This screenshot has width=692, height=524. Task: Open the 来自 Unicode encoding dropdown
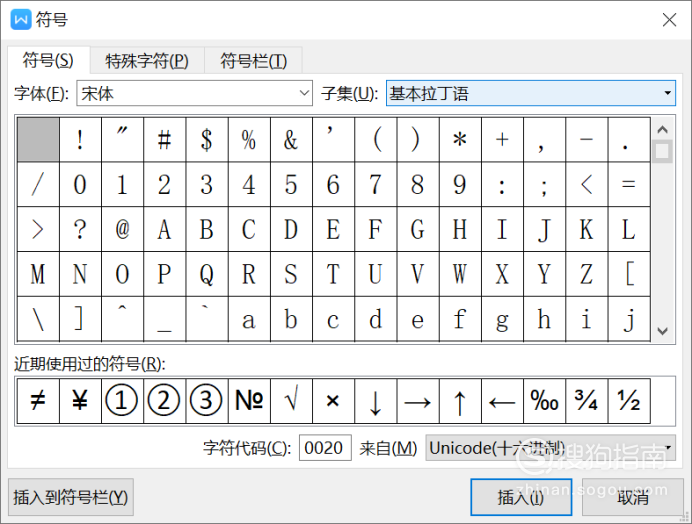click(550, 448)
